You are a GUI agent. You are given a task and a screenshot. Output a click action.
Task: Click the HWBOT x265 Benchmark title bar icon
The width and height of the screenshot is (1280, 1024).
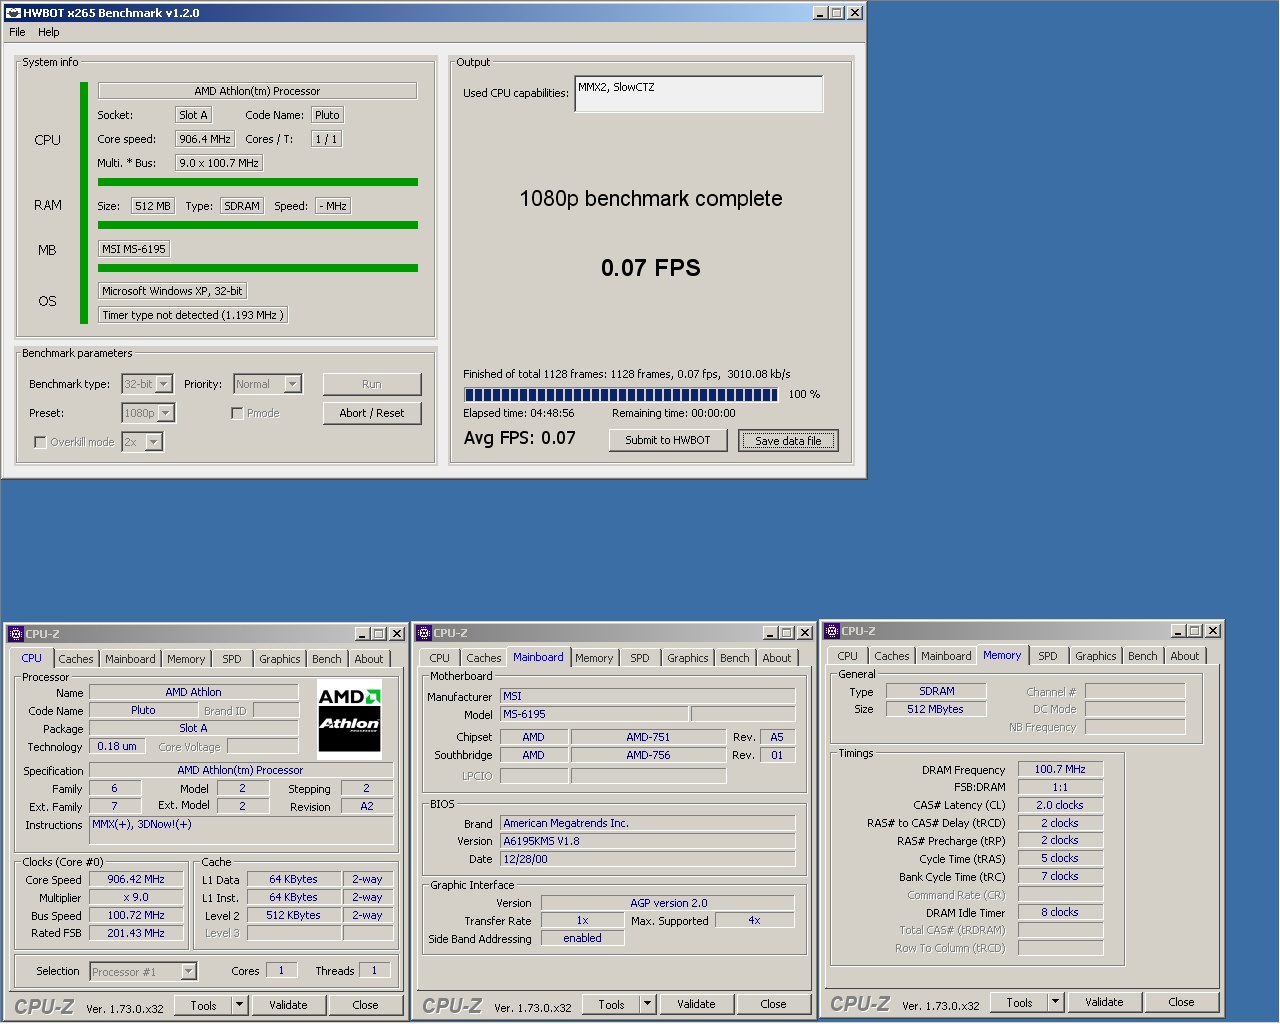[13, 13]
